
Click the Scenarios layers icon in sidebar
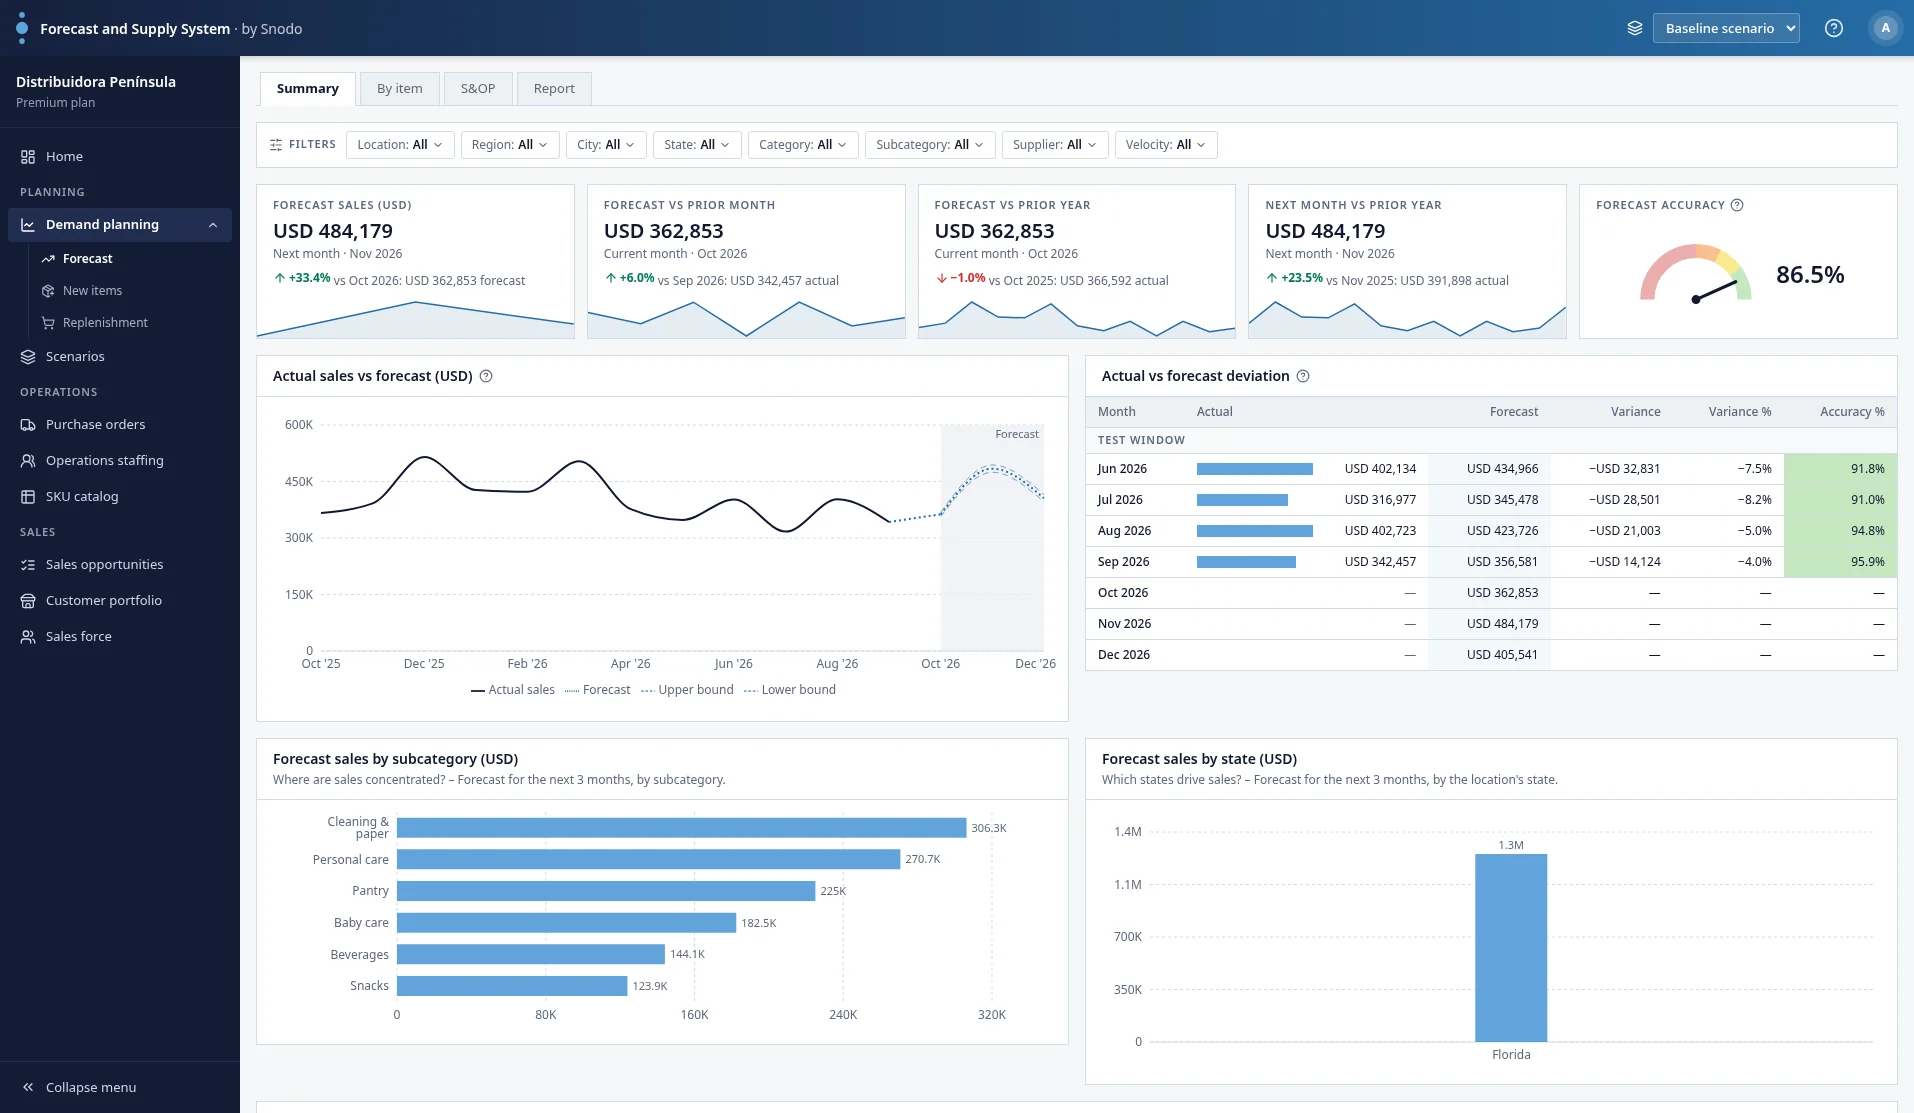click(28, 357)
